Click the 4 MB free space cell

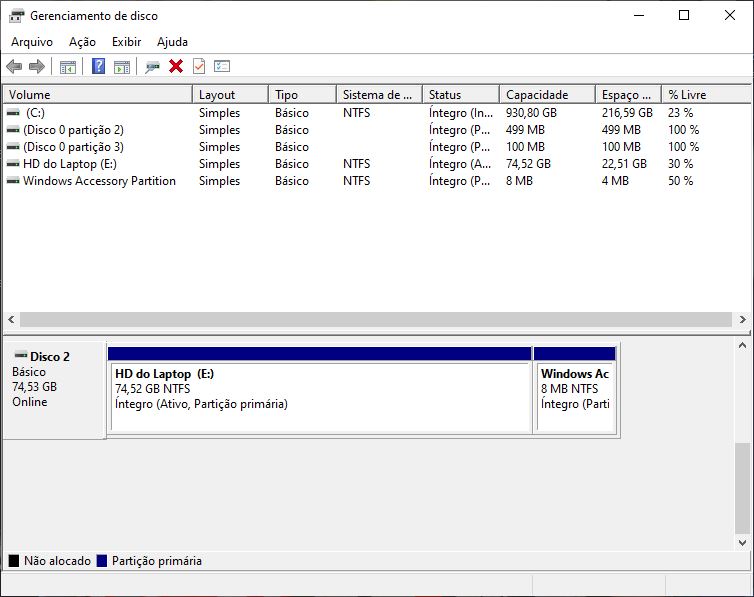point(615,181)
